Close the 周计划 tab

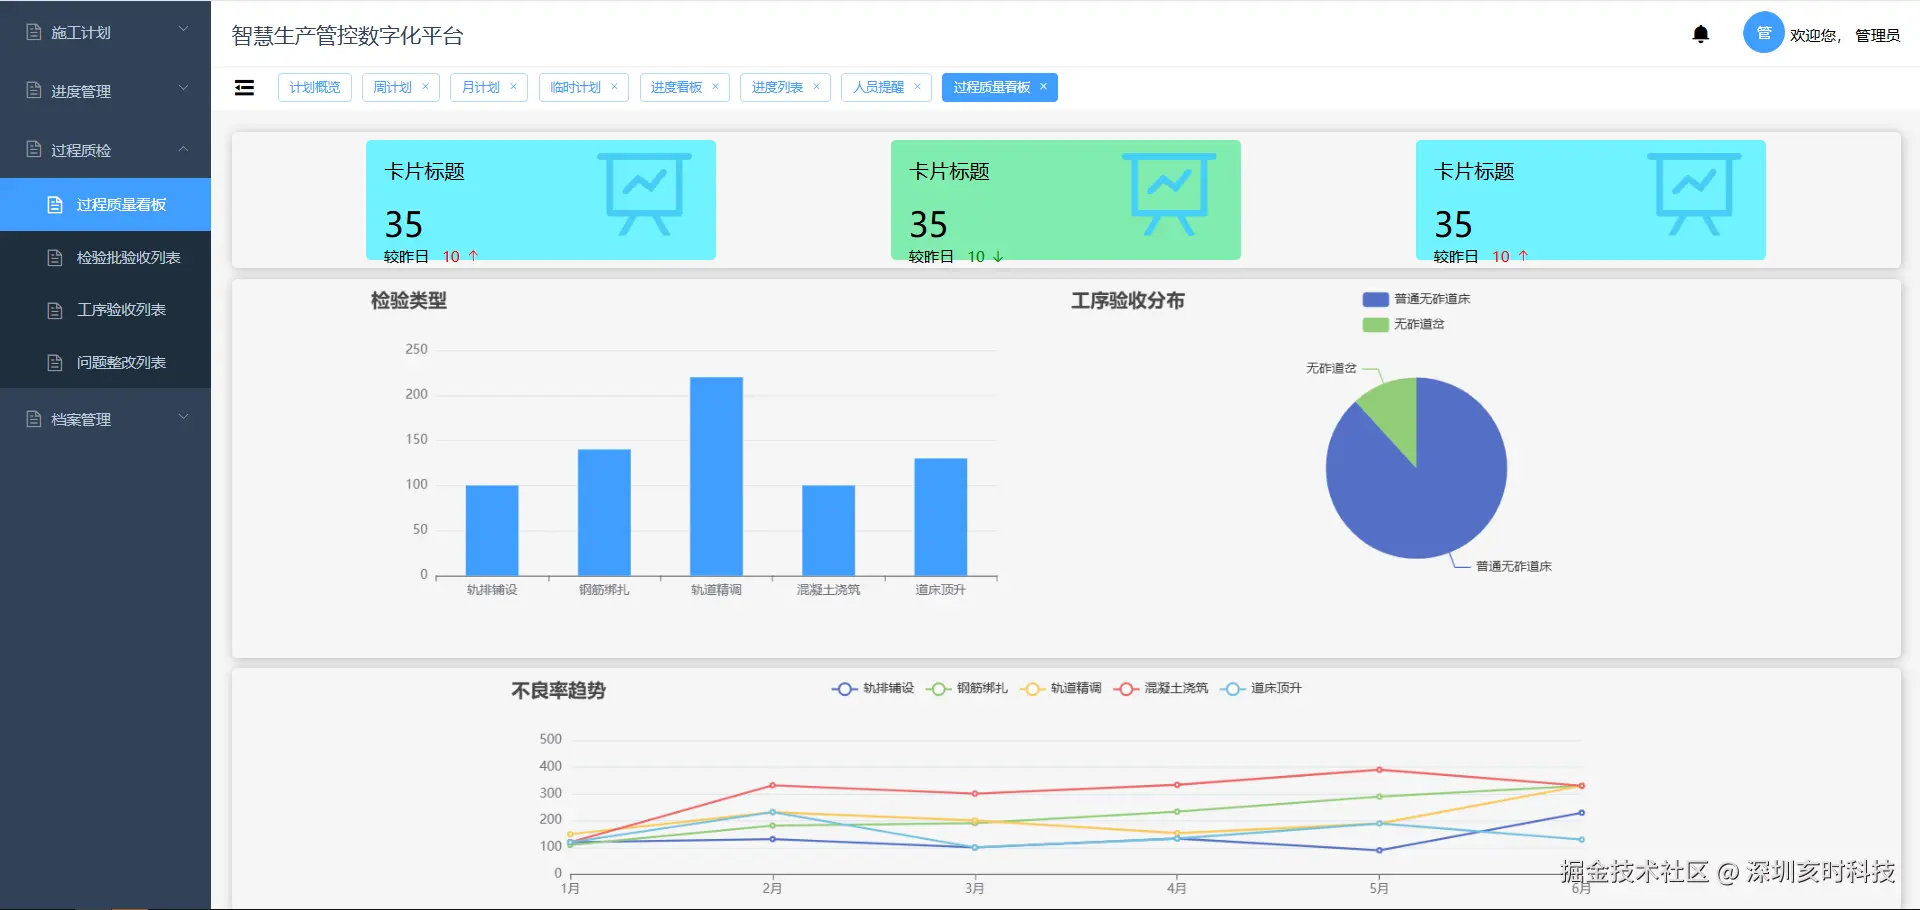tap(425, 87)
